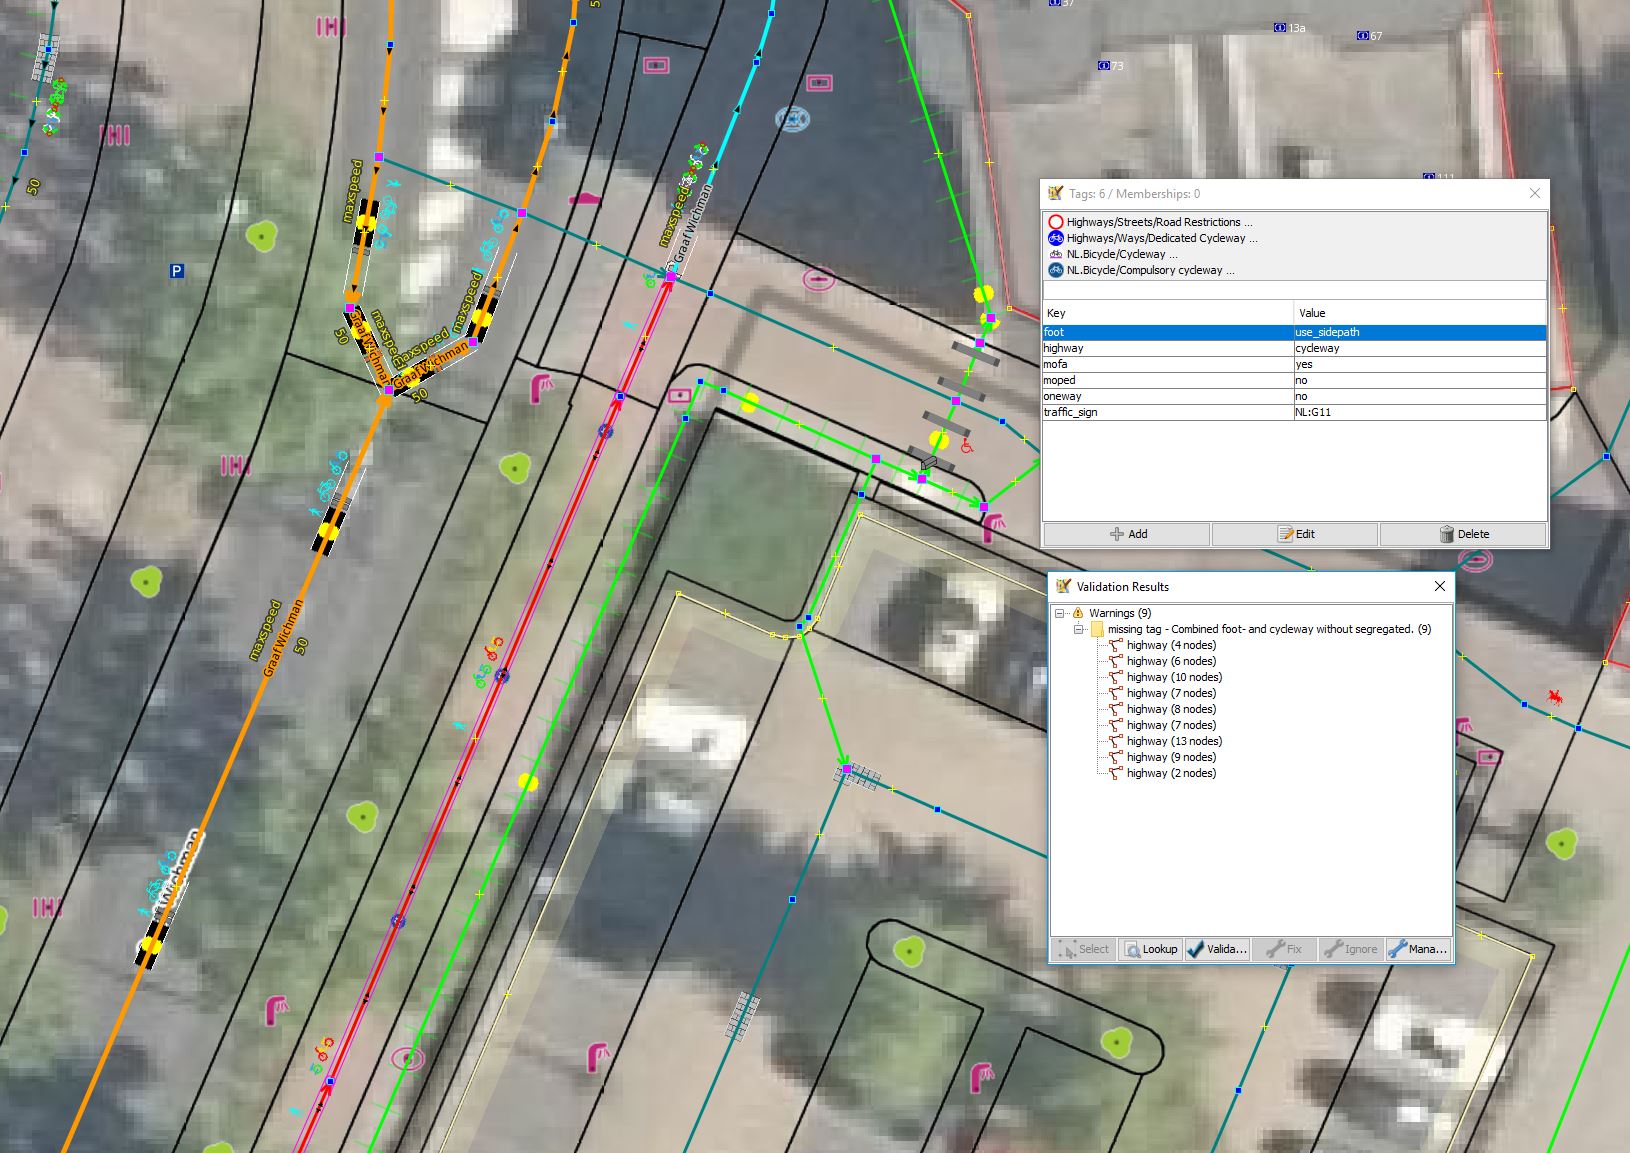Screen dimensions: 1630x1153
Task: Select the highway (10 nodes) entry
Action: tap(1174, 677)
